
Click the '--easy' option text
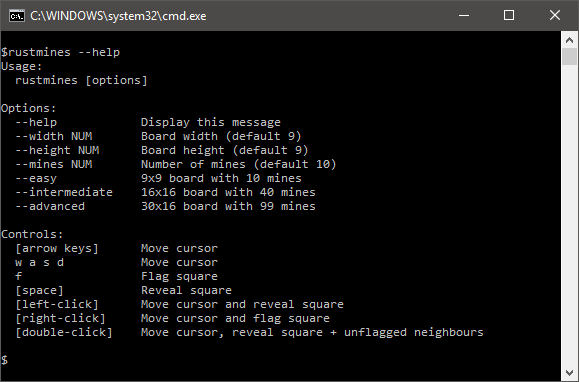(36, 178)
